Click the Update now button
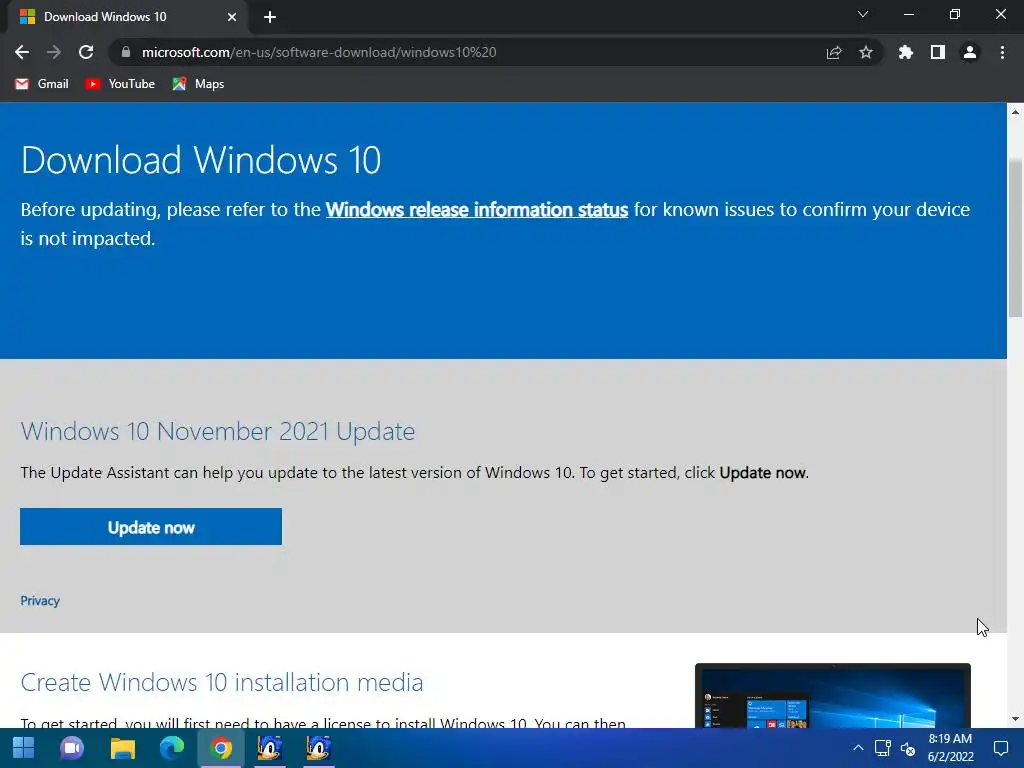 151,526
